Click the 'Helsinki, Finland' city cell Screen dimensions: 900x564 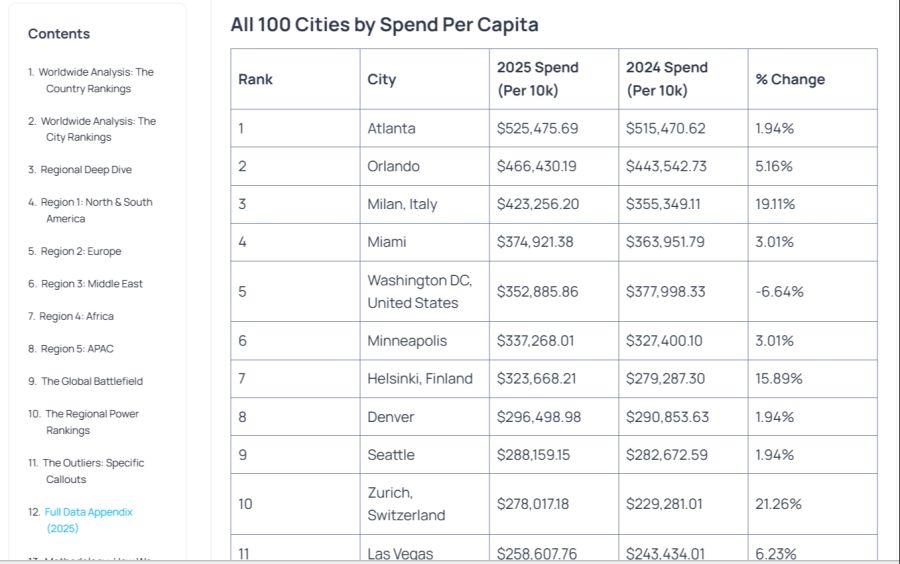(420, 379)
